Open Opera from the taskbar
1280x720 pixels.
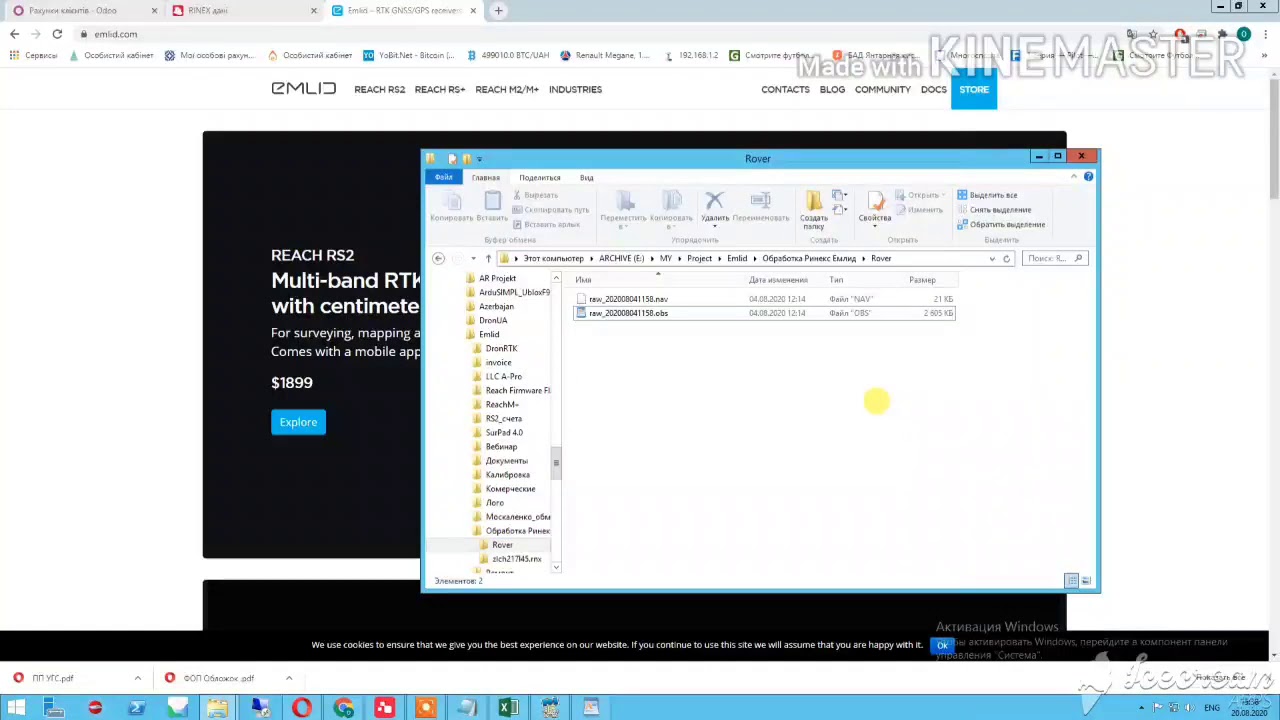301,708
